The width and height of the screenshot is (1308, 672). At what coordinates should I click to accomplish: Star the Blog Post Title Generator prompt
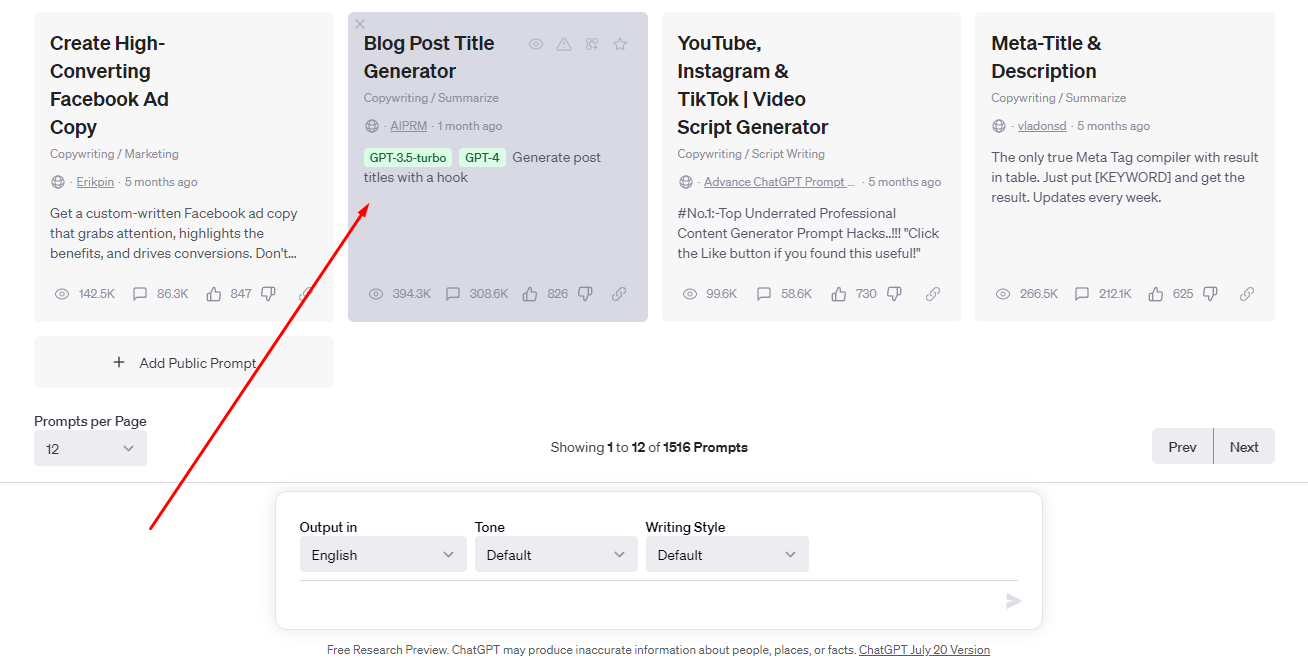(620, 44)
